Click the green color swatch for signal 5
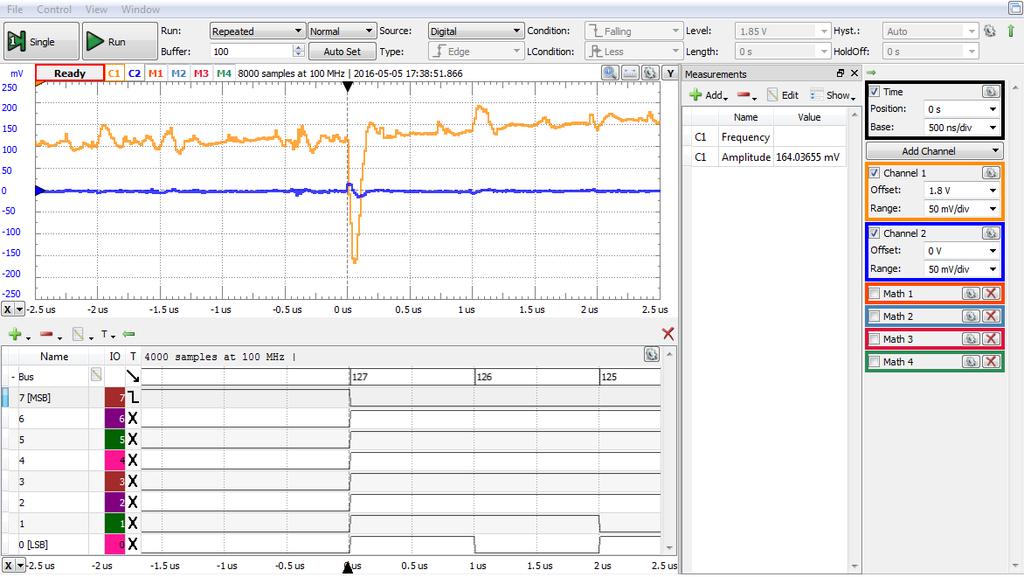The image size is (1024, 577). pos(115,439)
